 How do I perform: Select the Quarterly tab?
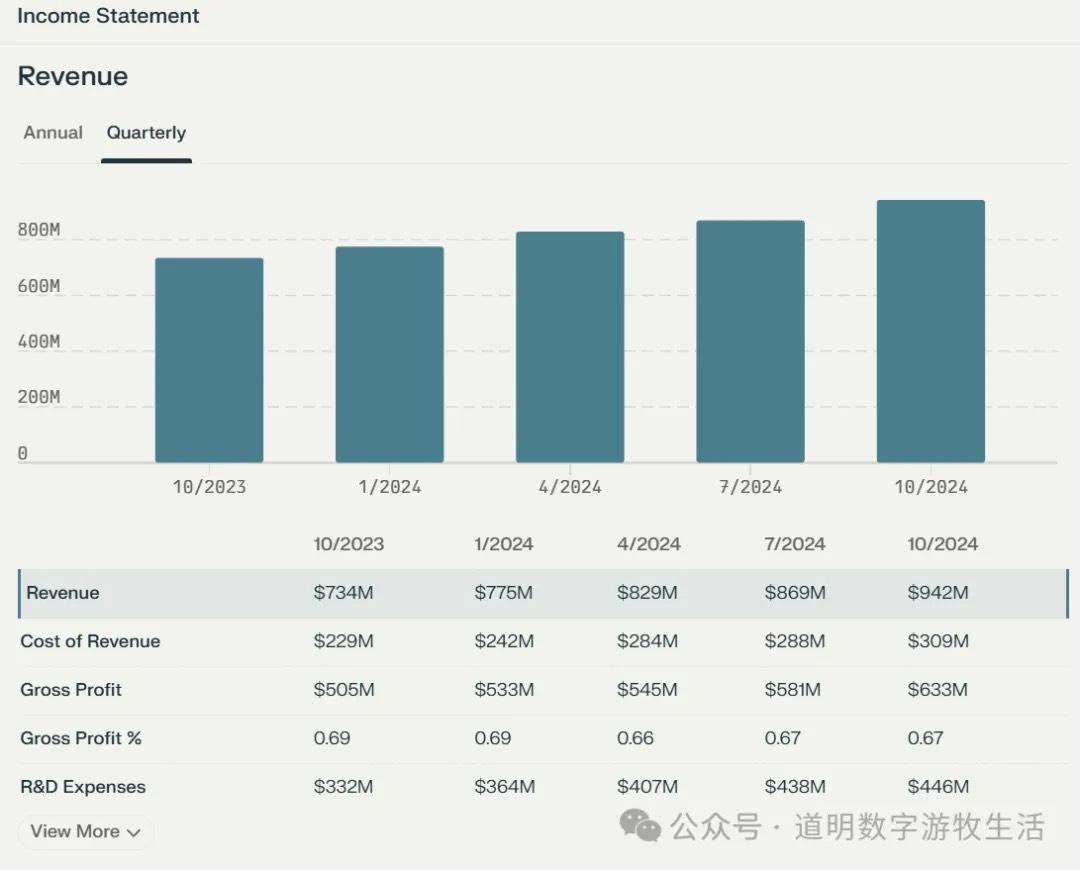coord(146,132)
